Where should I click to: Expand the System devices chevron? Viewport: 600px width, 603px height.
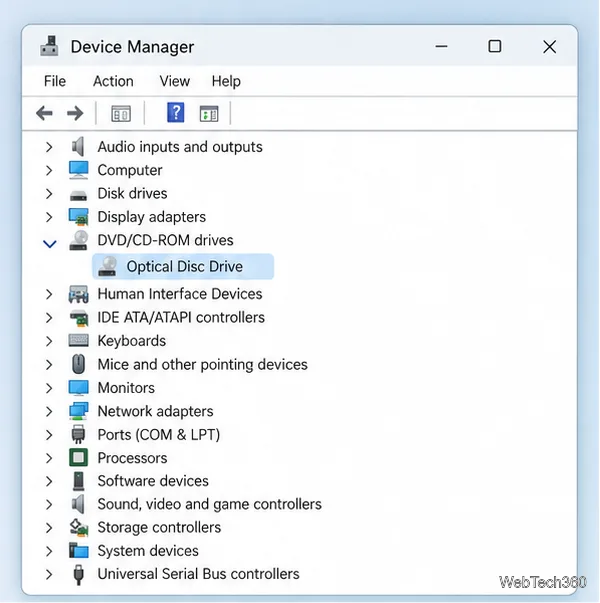click(49, 551)
